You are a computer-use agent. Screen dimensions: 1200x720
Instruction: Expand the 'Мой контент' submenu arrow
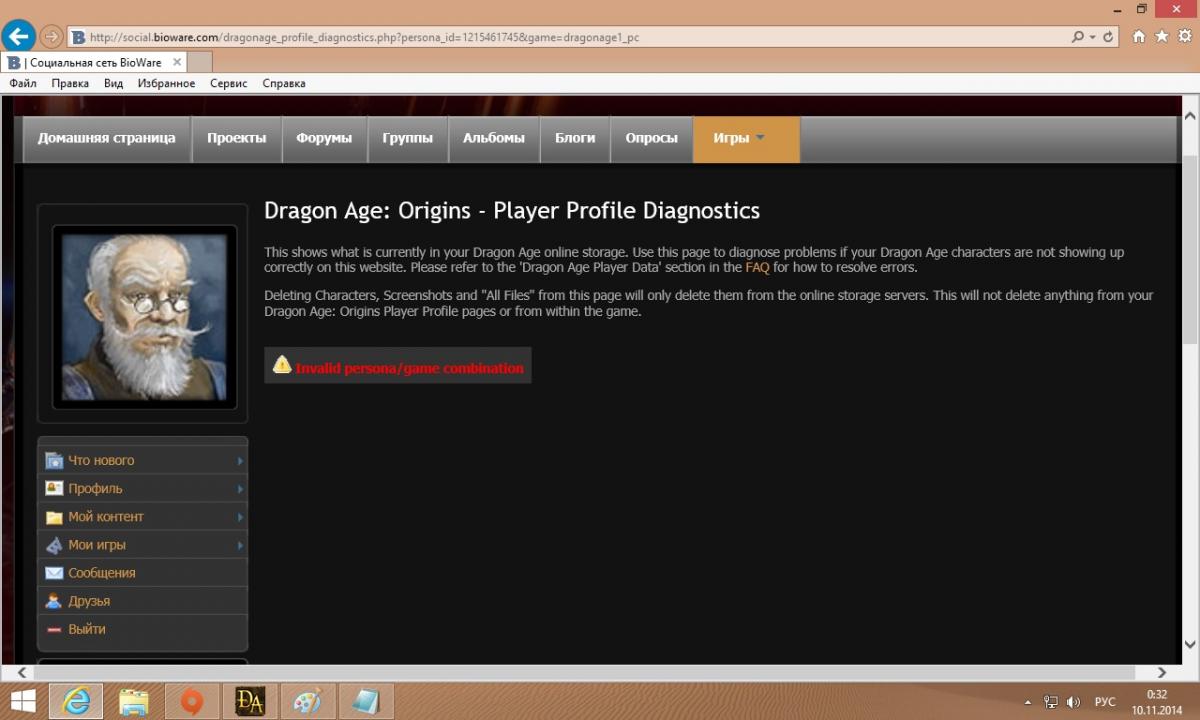(x=240, y=517)
